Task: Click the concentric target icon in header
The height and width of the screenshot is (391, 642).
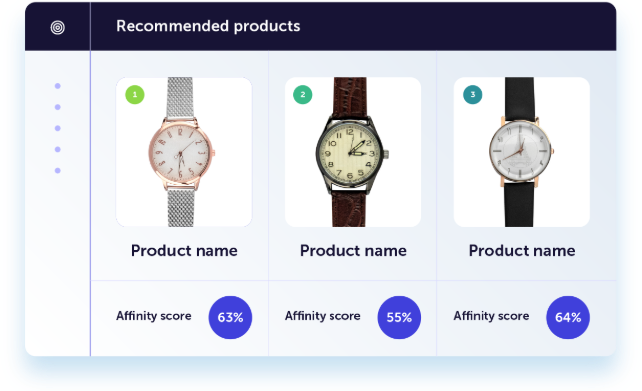Action: pos(58,27)
